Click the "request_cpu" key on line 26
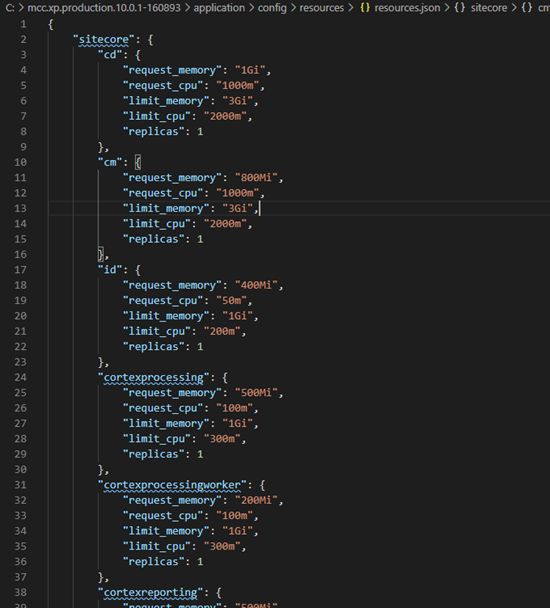This screenshot has height=608, width=550. (x=163, y=408)
